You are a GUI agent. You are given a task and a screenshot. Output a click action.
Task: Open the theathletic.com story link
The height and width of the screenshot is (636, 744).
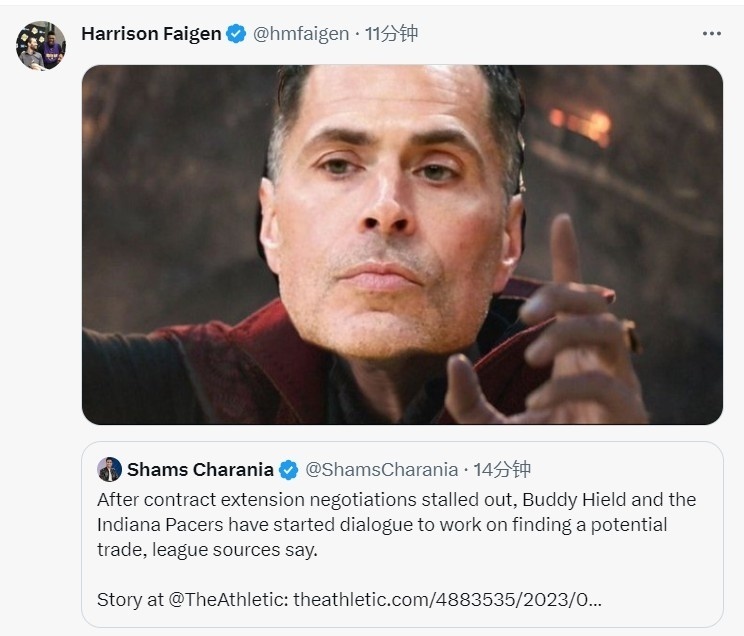pyautogui.click(x=448, y=600)
